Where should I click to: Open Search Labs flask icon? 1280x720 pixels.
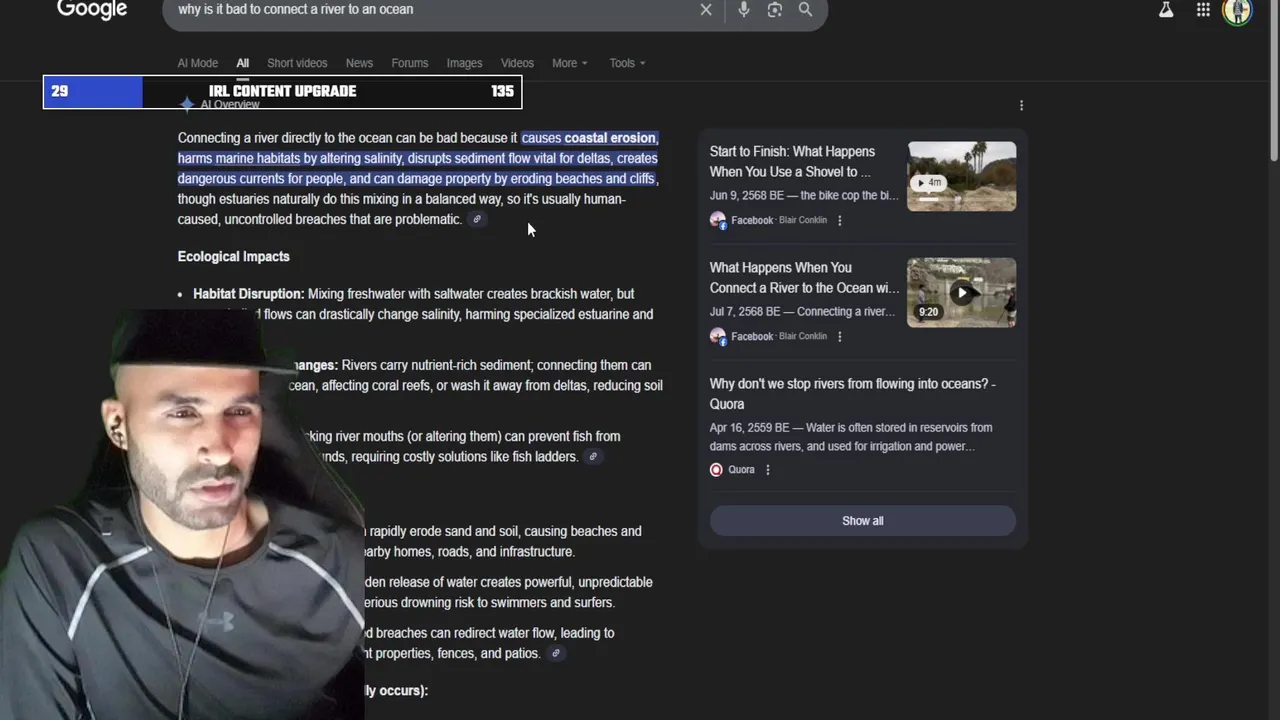click(1166, 10)
